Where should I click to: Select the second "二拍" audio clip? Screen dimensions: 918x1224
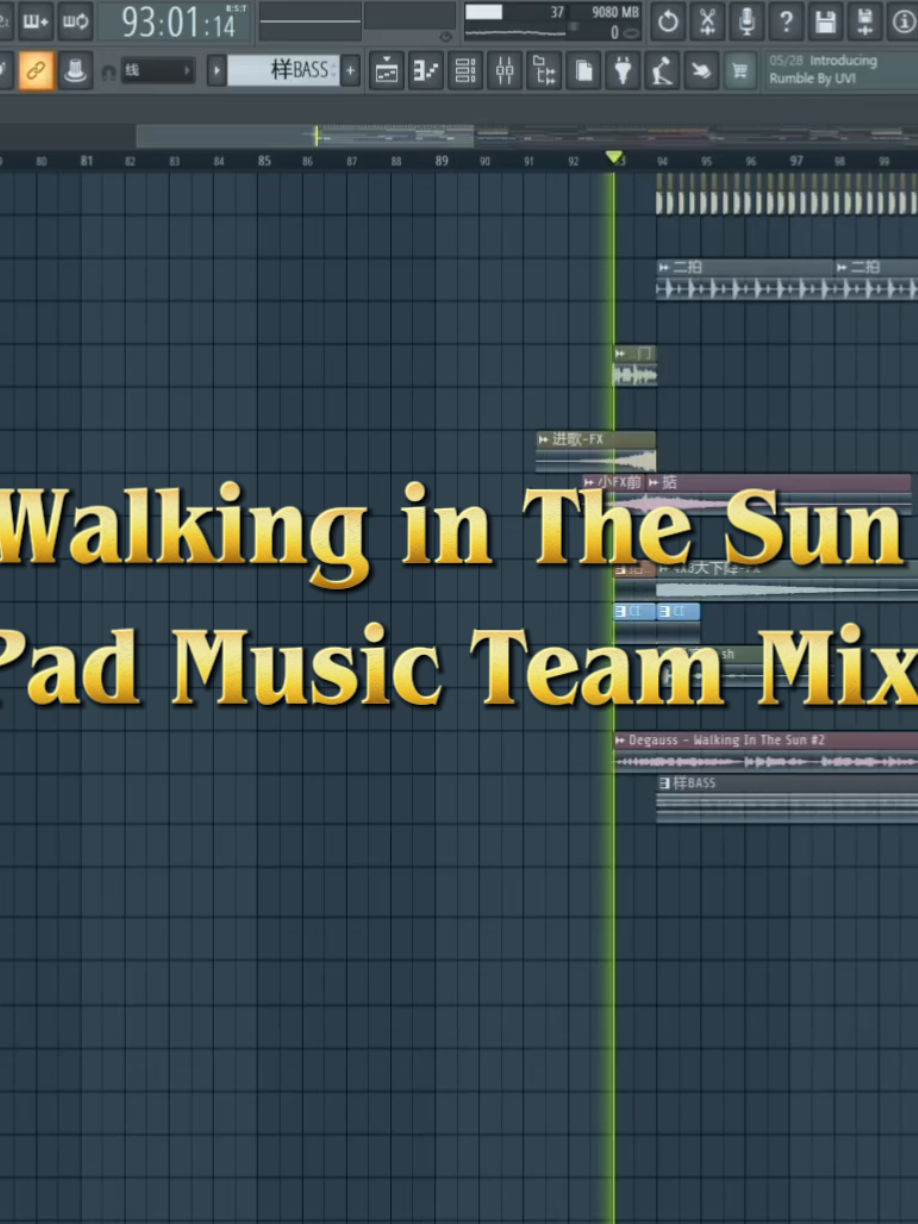pos(876,280)
